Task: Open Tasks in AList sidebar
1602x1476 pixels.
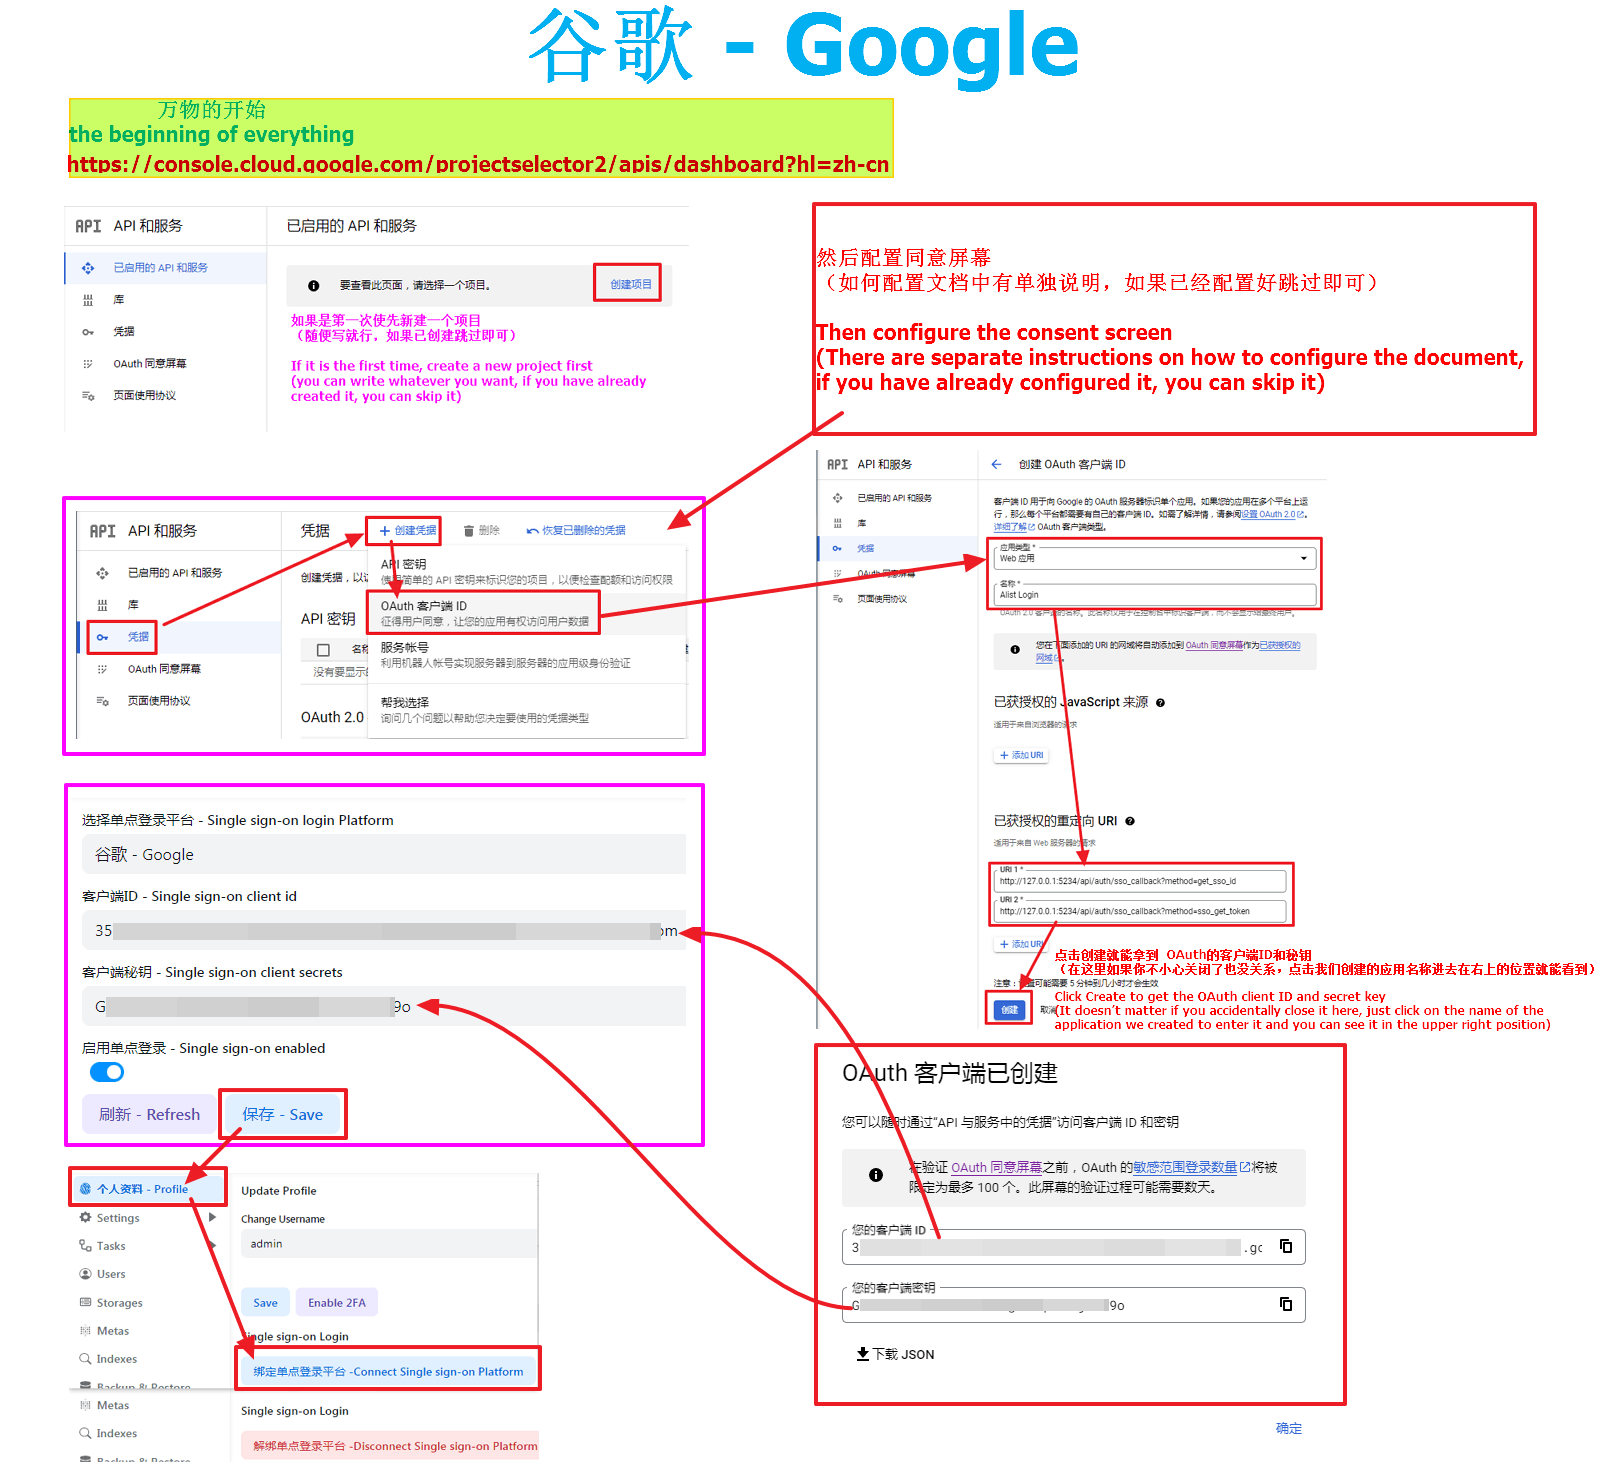Action: pyautogui.click(x=110, y=1246)
